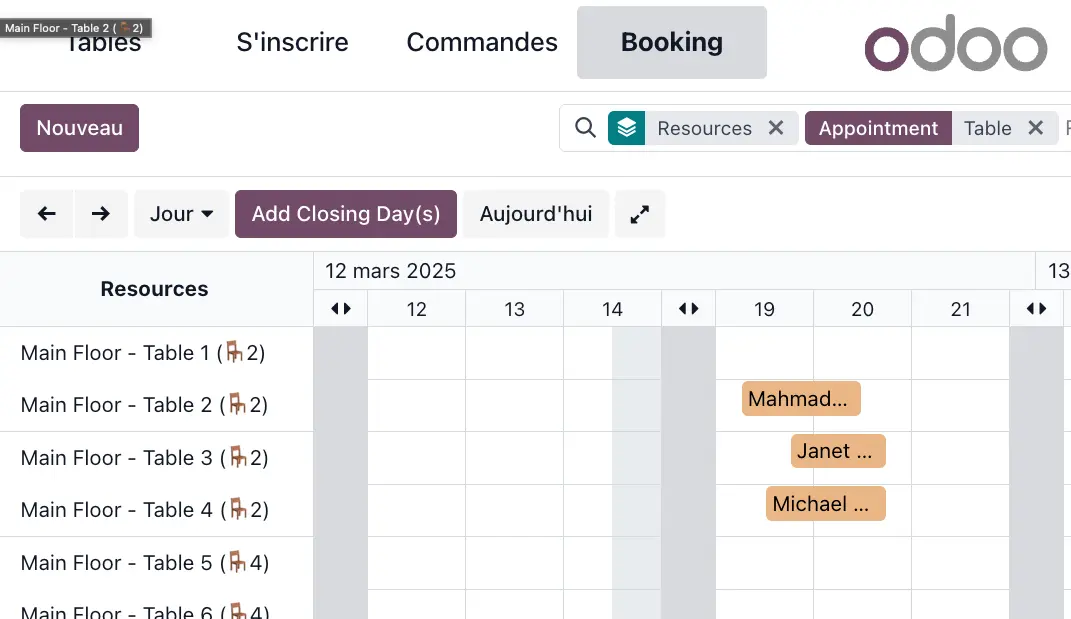Click the expand fullscreen arrows icon
Image resolution: width=1071 pixels, height=619 pixels.
pyautogui.click(x=640, y=214)
